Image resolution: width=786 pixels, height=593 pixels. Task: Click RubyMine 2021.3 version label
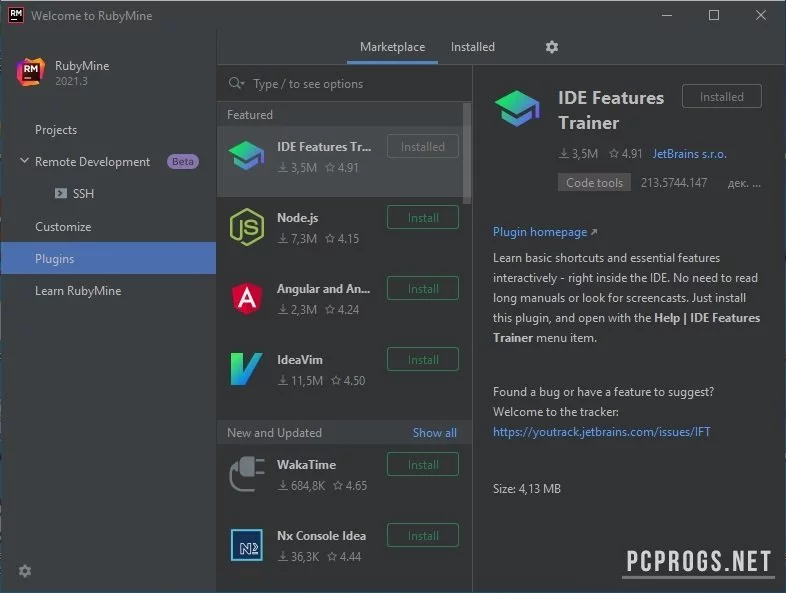pos(71,81)
